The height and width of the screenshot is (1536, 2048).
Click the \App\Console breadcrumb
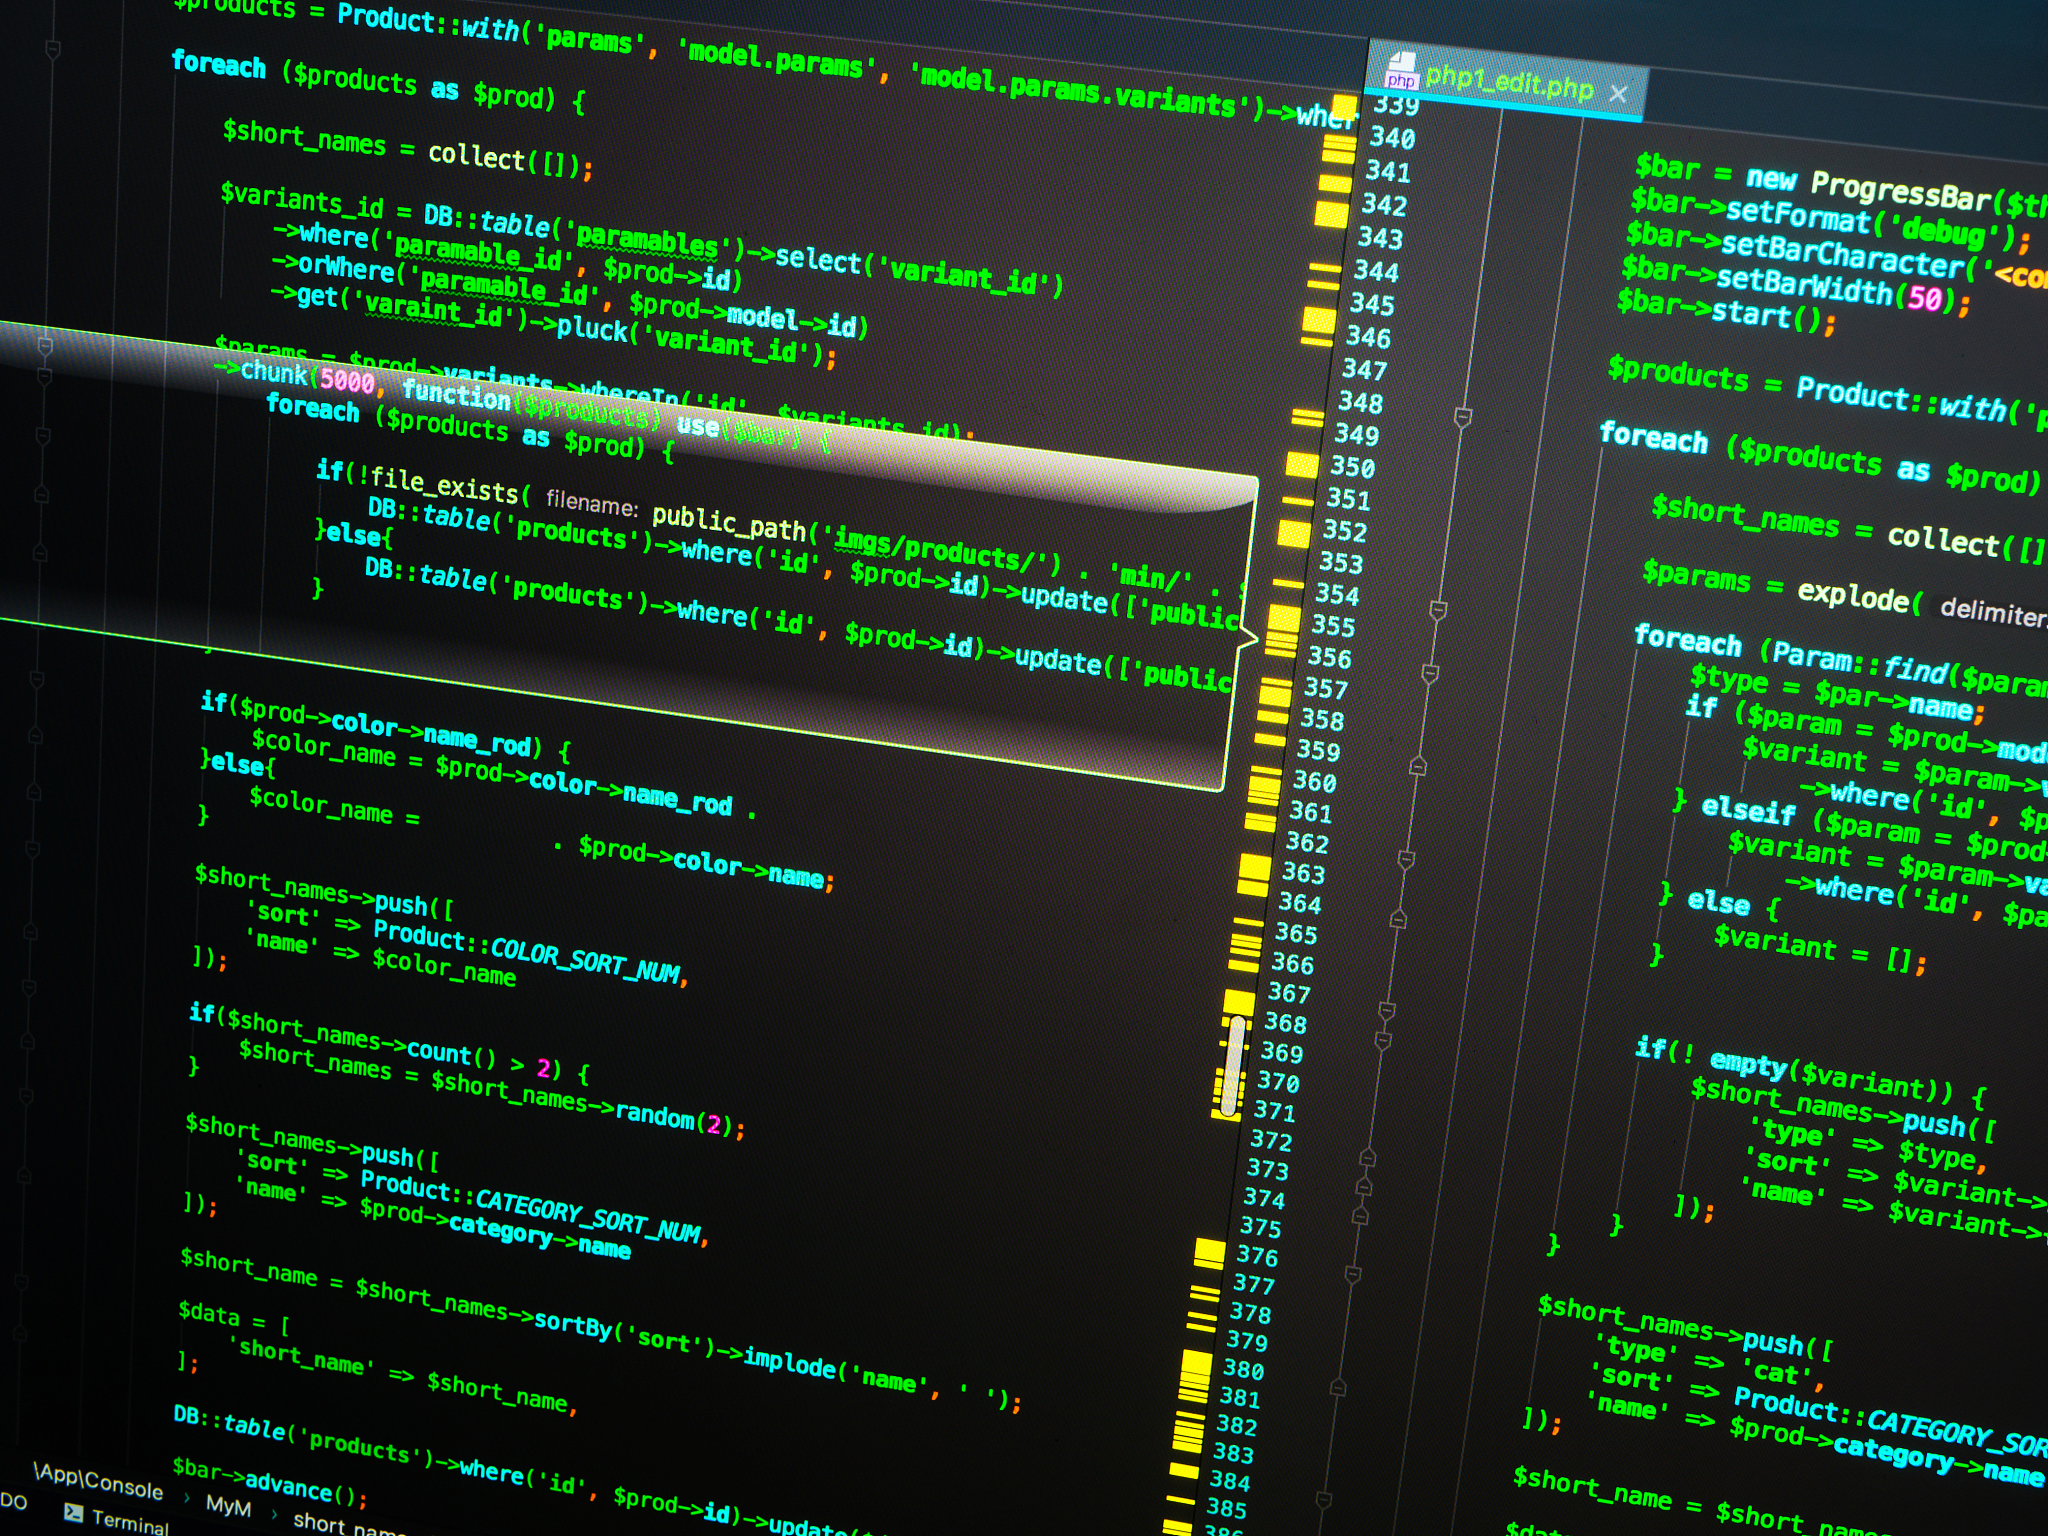(x=98, y=1481)
